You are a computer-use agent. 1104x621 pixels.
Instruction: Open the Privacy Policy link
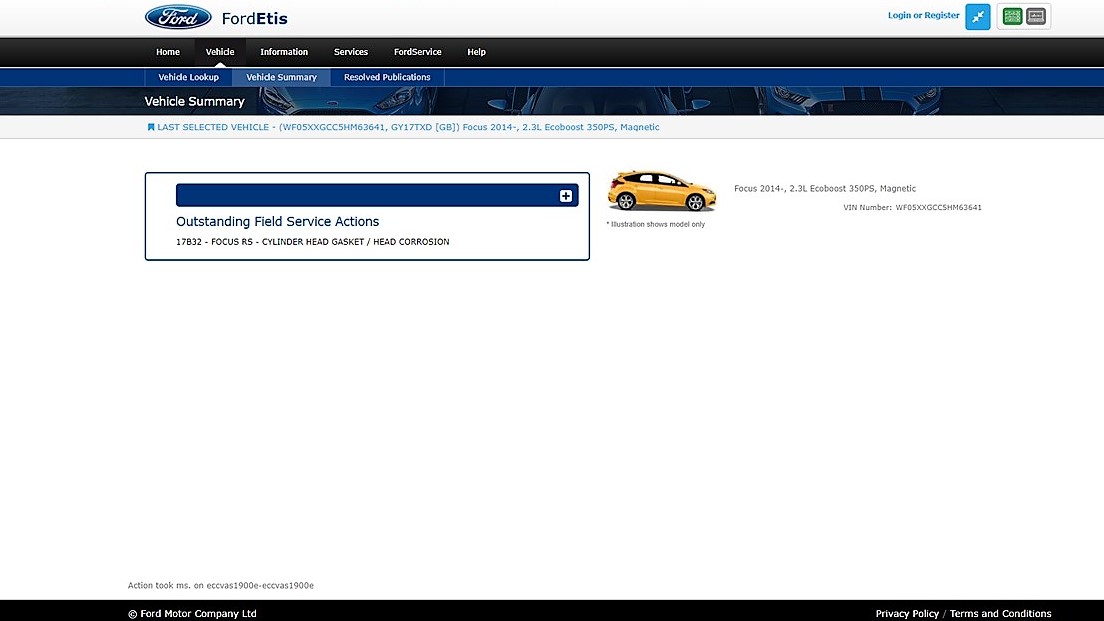907,613
